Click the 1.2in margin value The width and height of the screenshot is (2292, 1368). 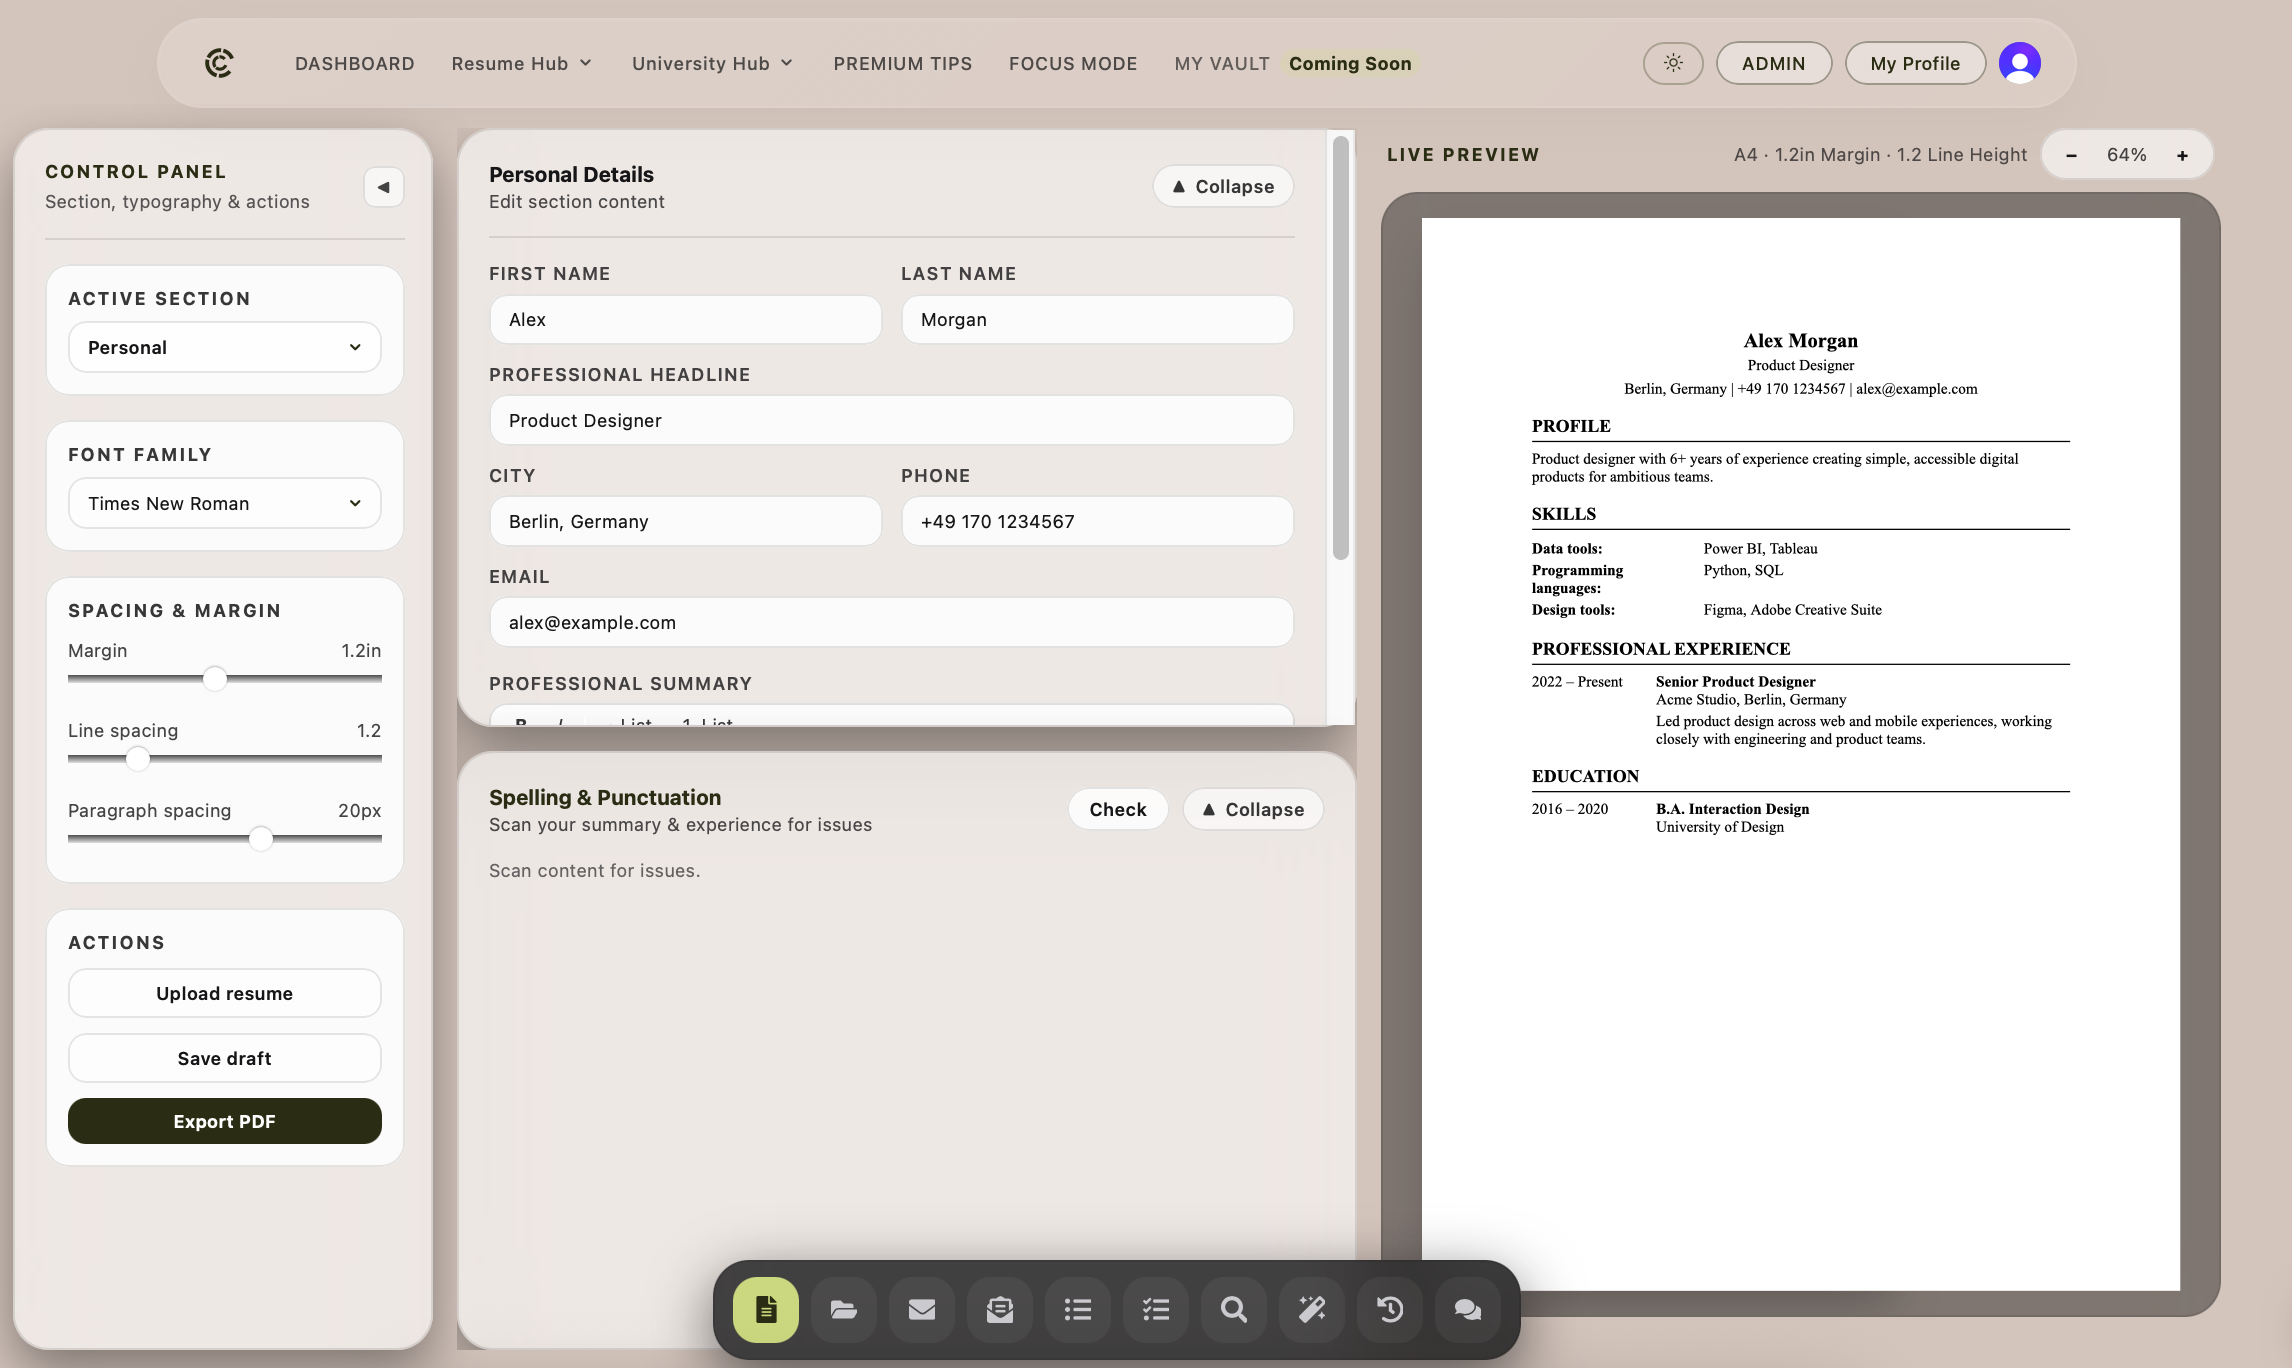(x=361, y=651)
